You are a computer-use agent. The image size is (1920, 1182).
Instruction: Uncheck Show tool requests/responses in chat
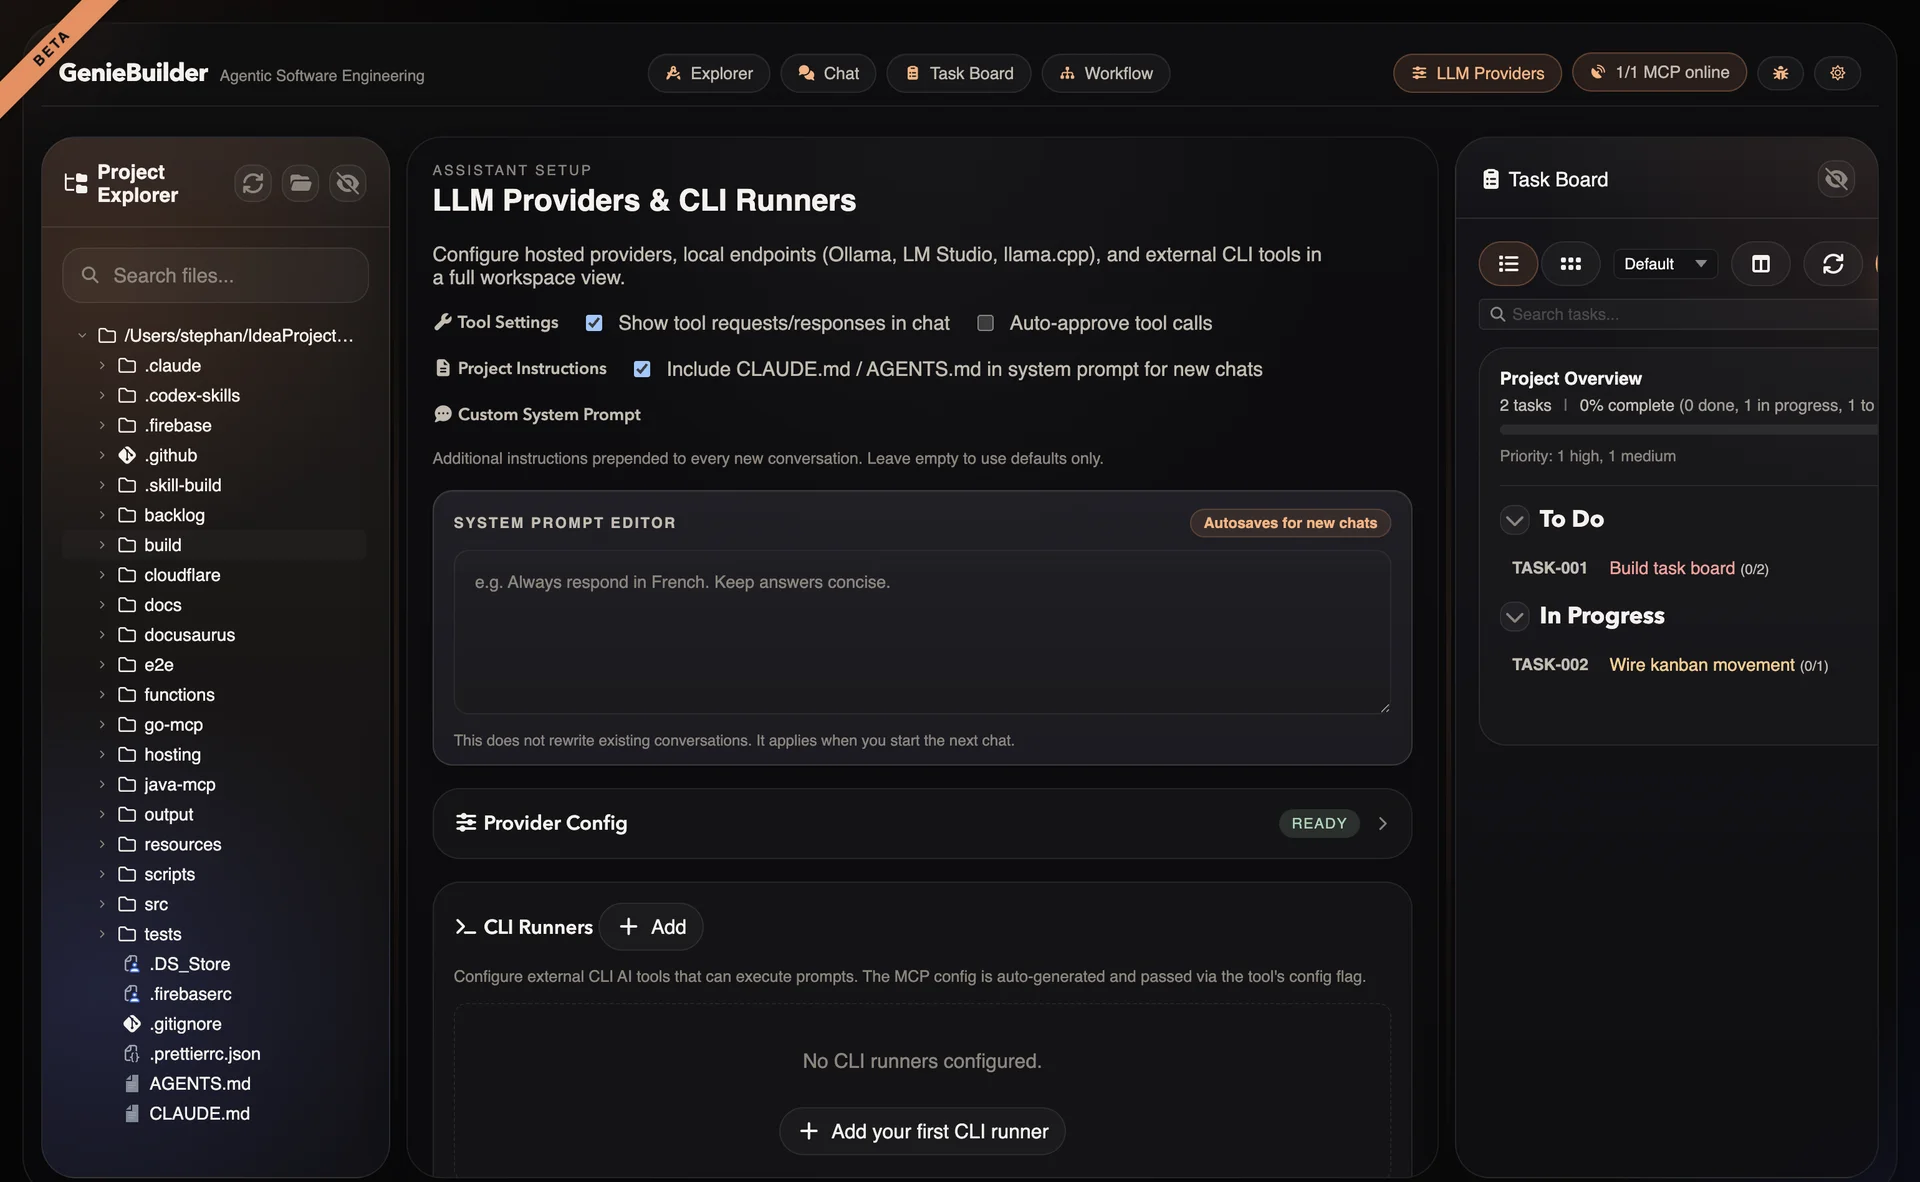594,323
